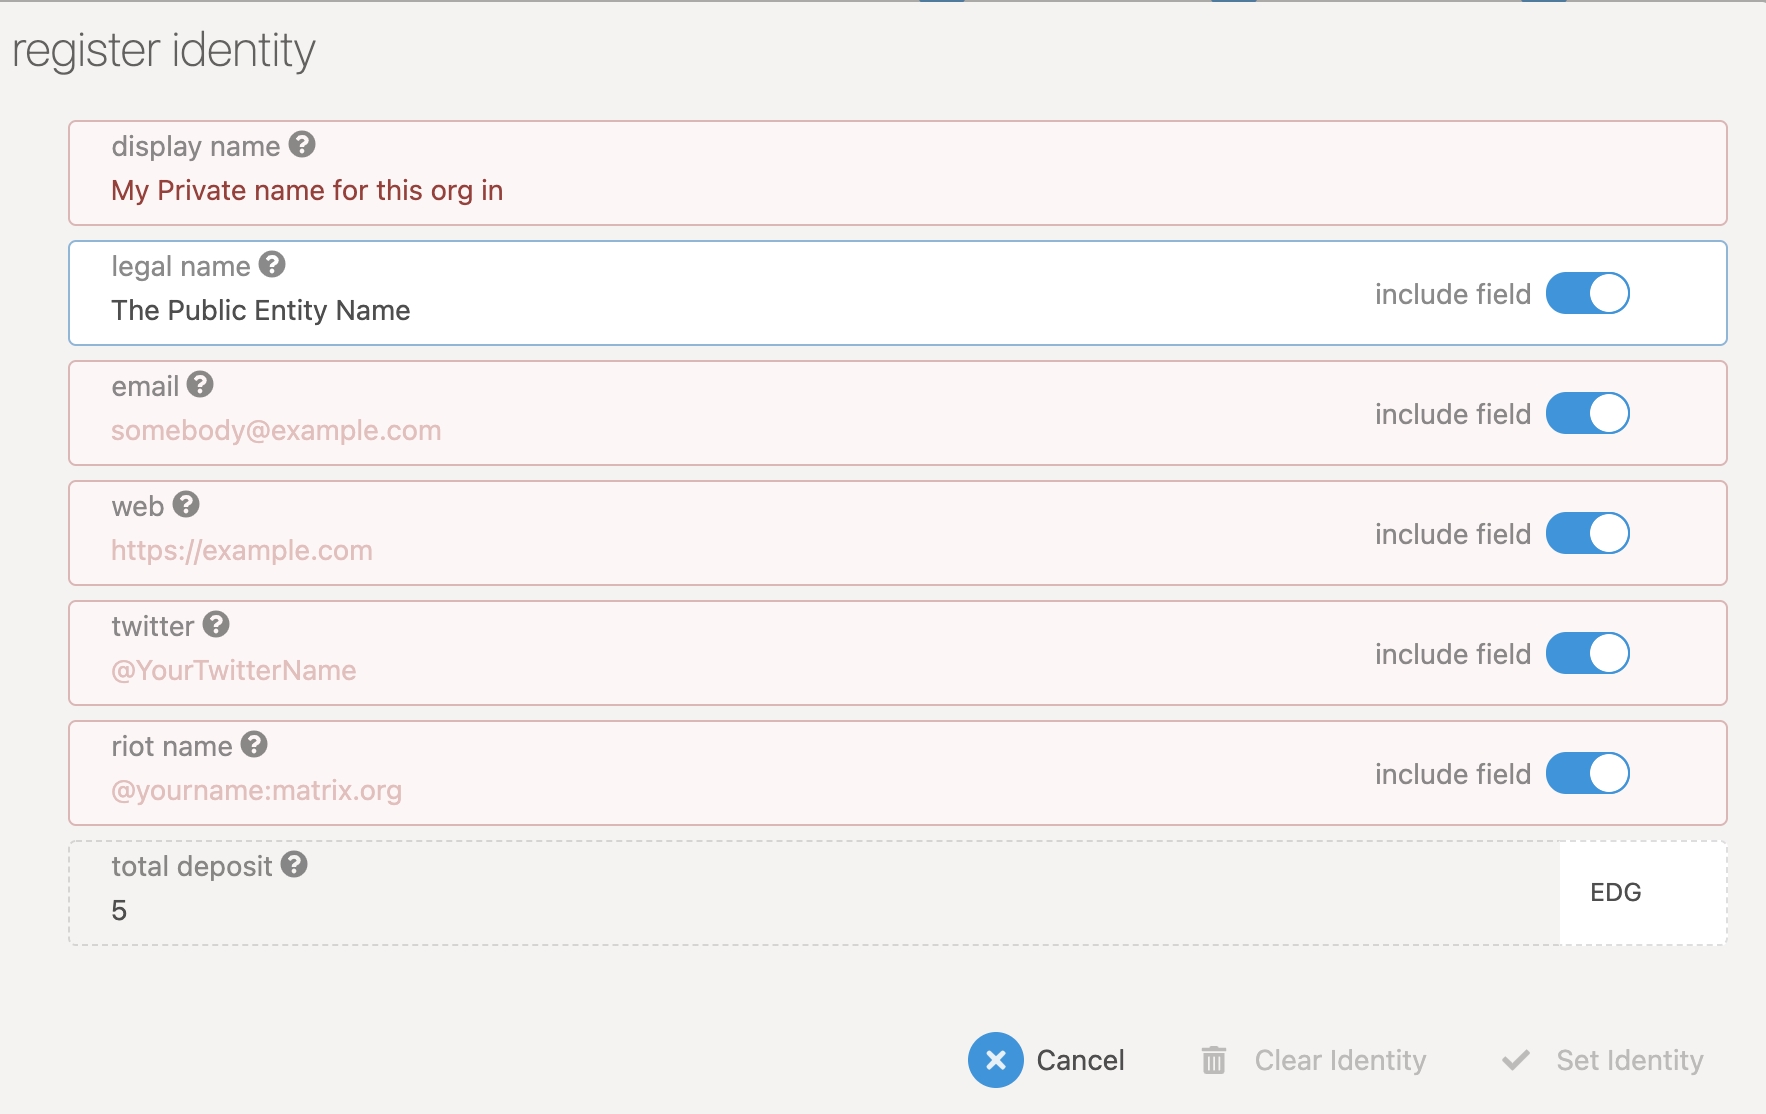Click the help icon next to web label
Viewport: 1766px width, 1114px height.
pyautogui.click(x=186, y=505)
